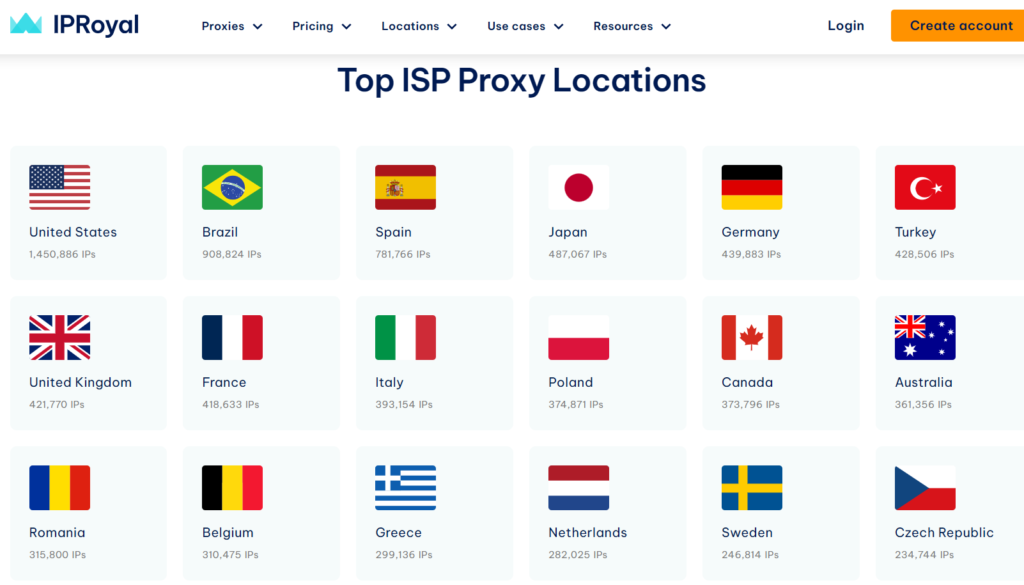This screenshot has height=585, width=1024.
Task: Expand the Use cases menu chevron
Action: click(558, 27)
